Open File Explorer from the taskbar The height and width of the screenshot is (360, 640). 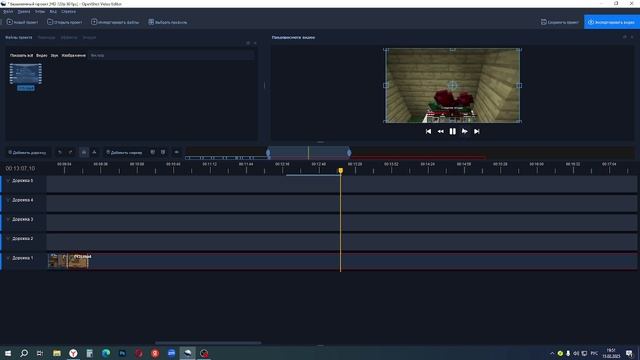tap(57, 353)
